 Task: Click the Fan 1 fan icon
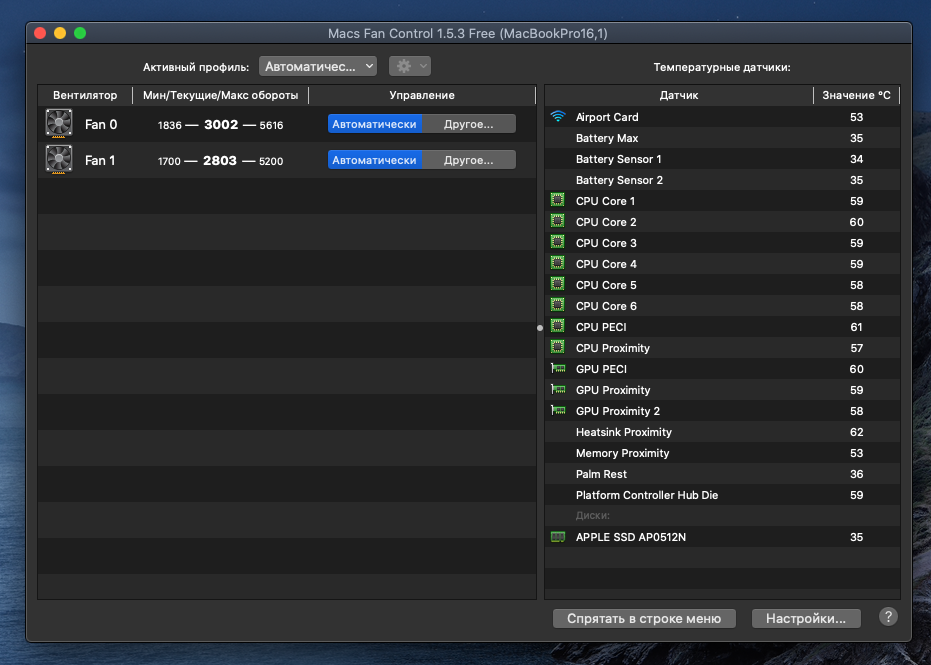point(59,159)
